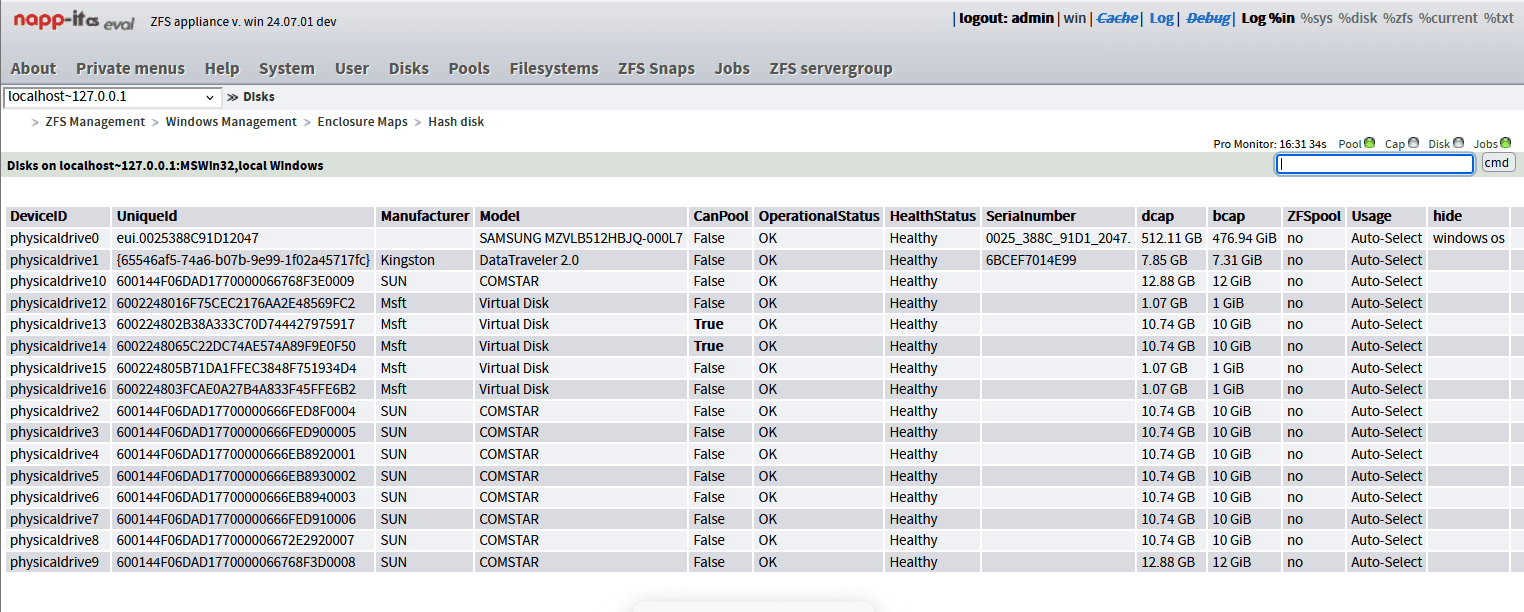Click the %zfs log link
This screenshot has height=612, width=1524.
1398,18
